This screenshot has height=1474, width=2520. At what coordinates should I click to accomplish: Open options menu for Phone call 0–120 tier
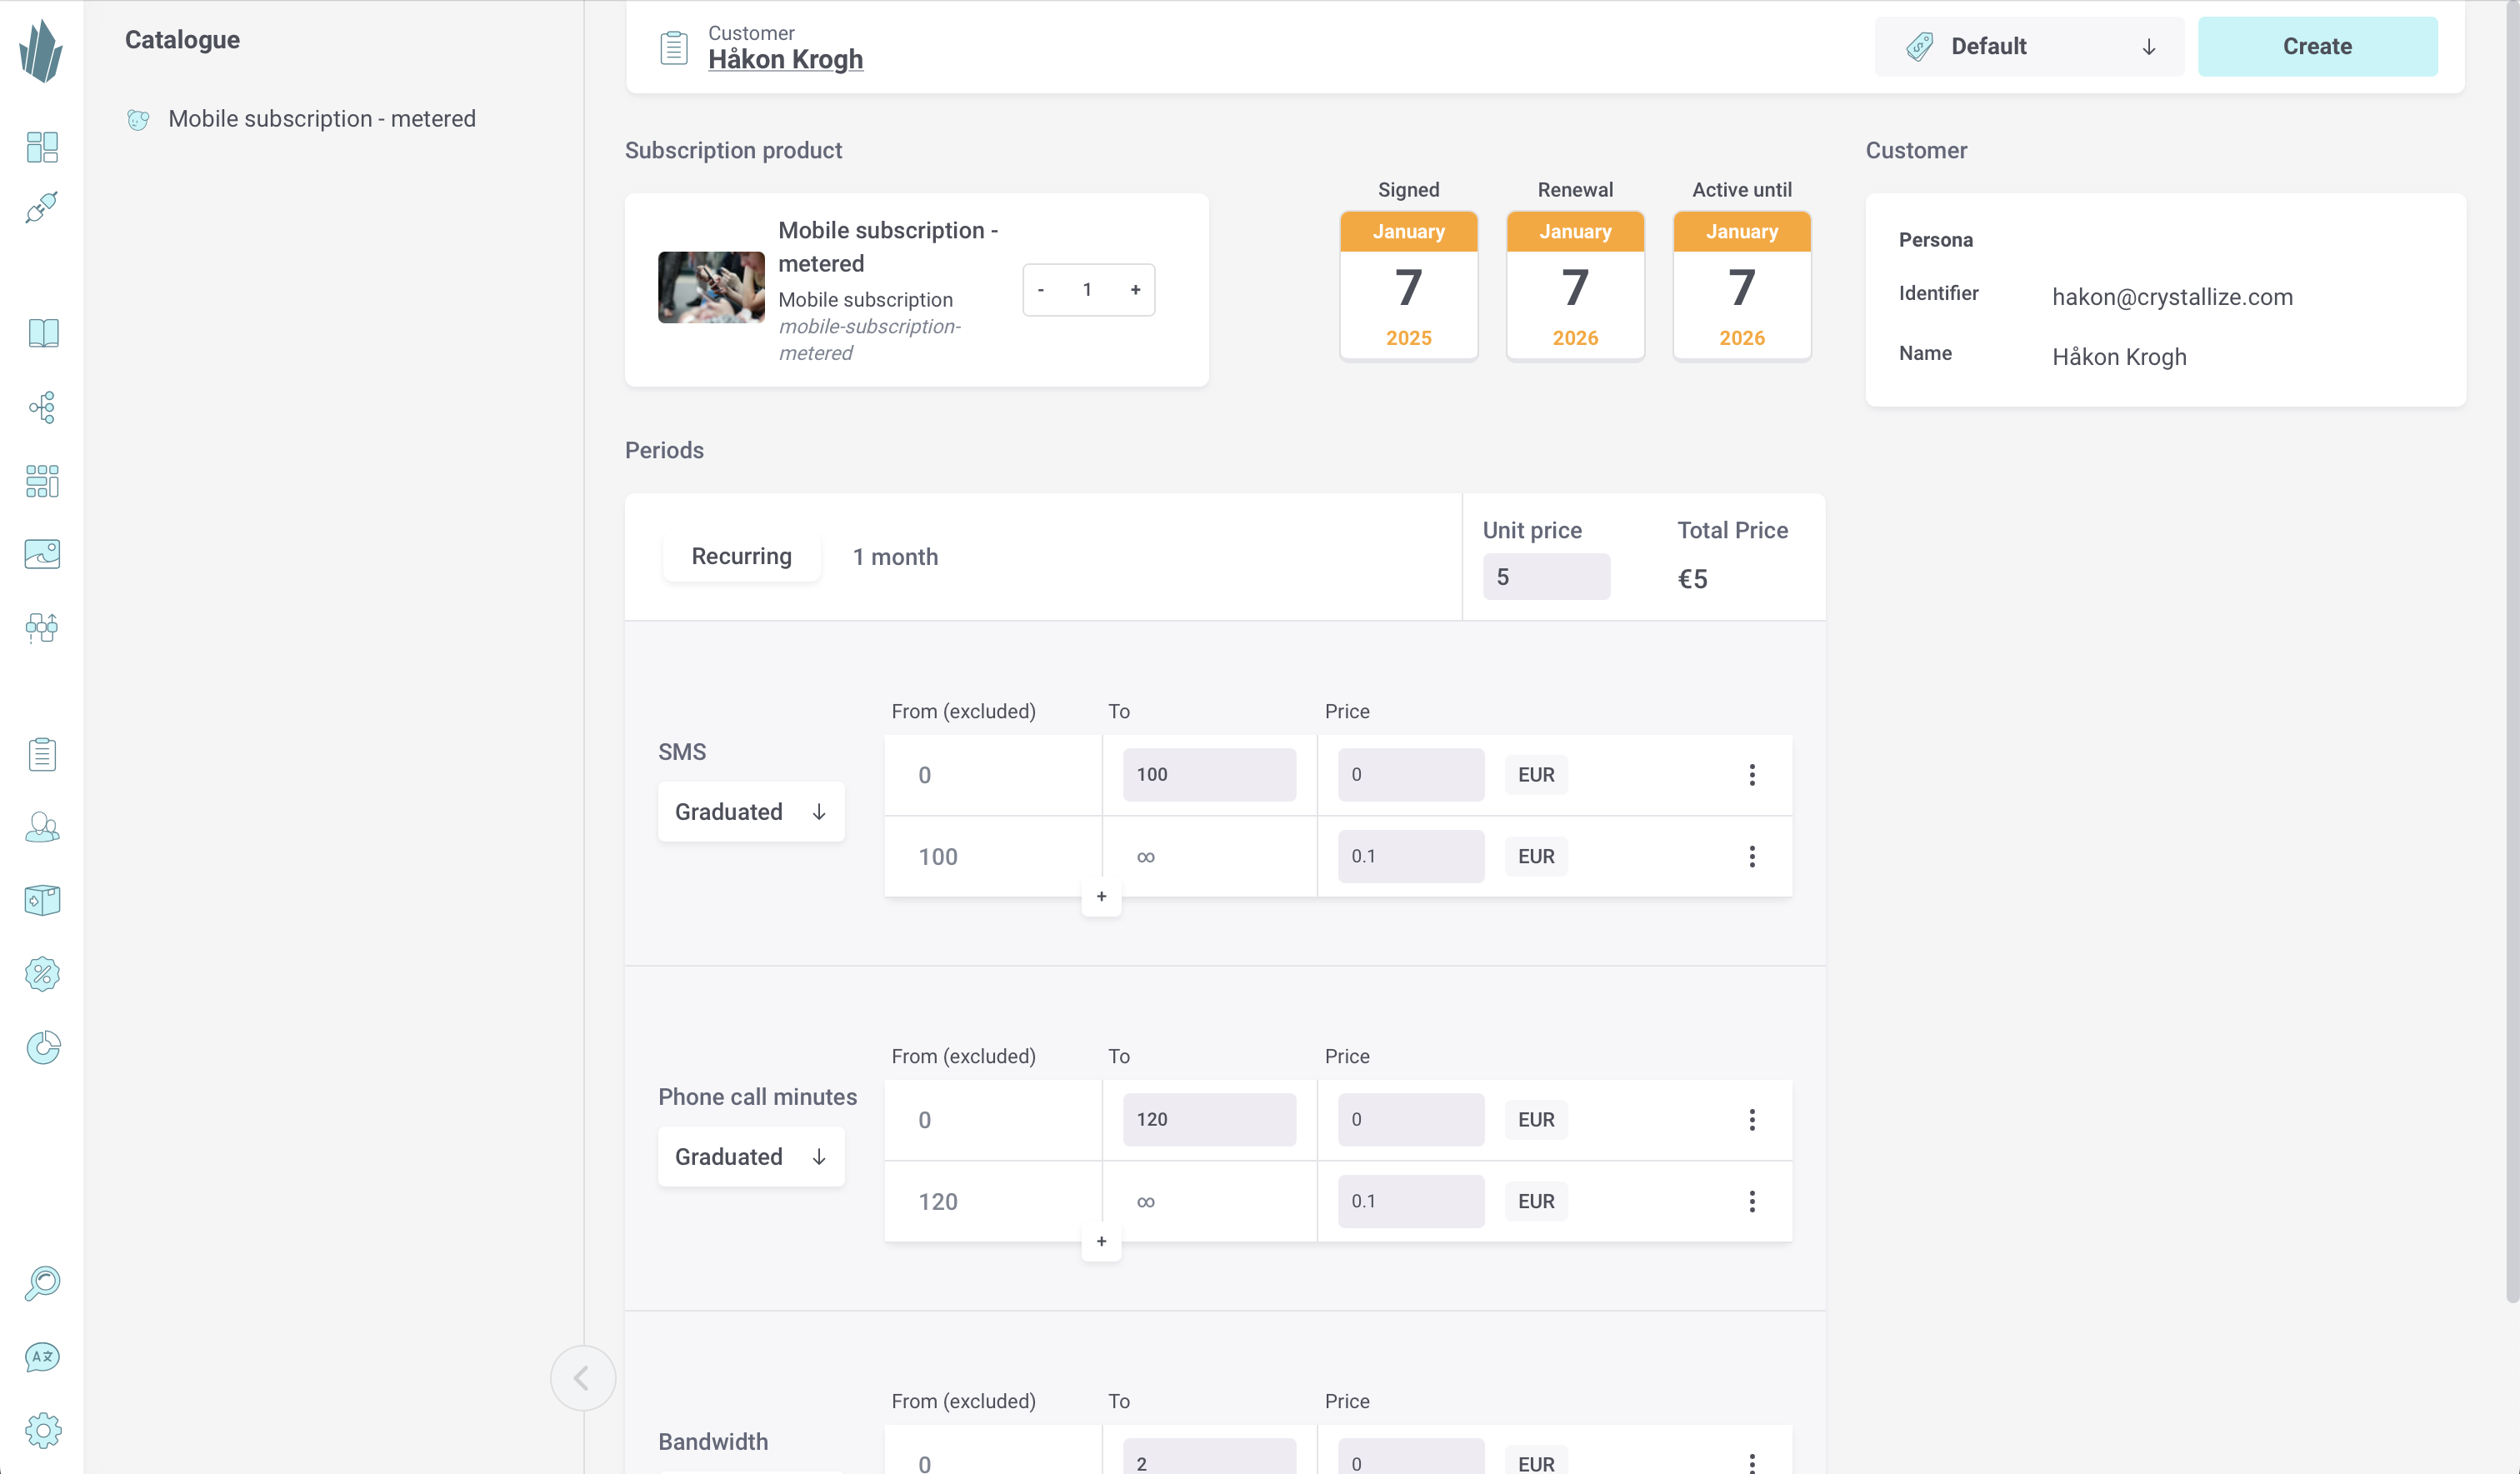coord(1752,1120)
